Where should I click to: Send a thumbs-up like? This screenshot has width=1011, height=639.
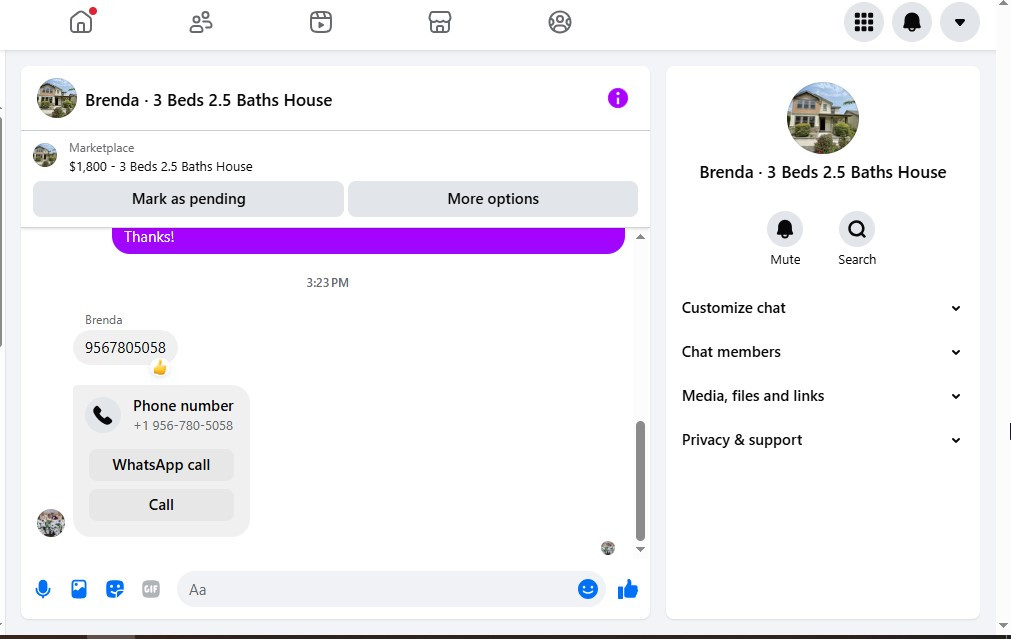[x=627, y=589]
